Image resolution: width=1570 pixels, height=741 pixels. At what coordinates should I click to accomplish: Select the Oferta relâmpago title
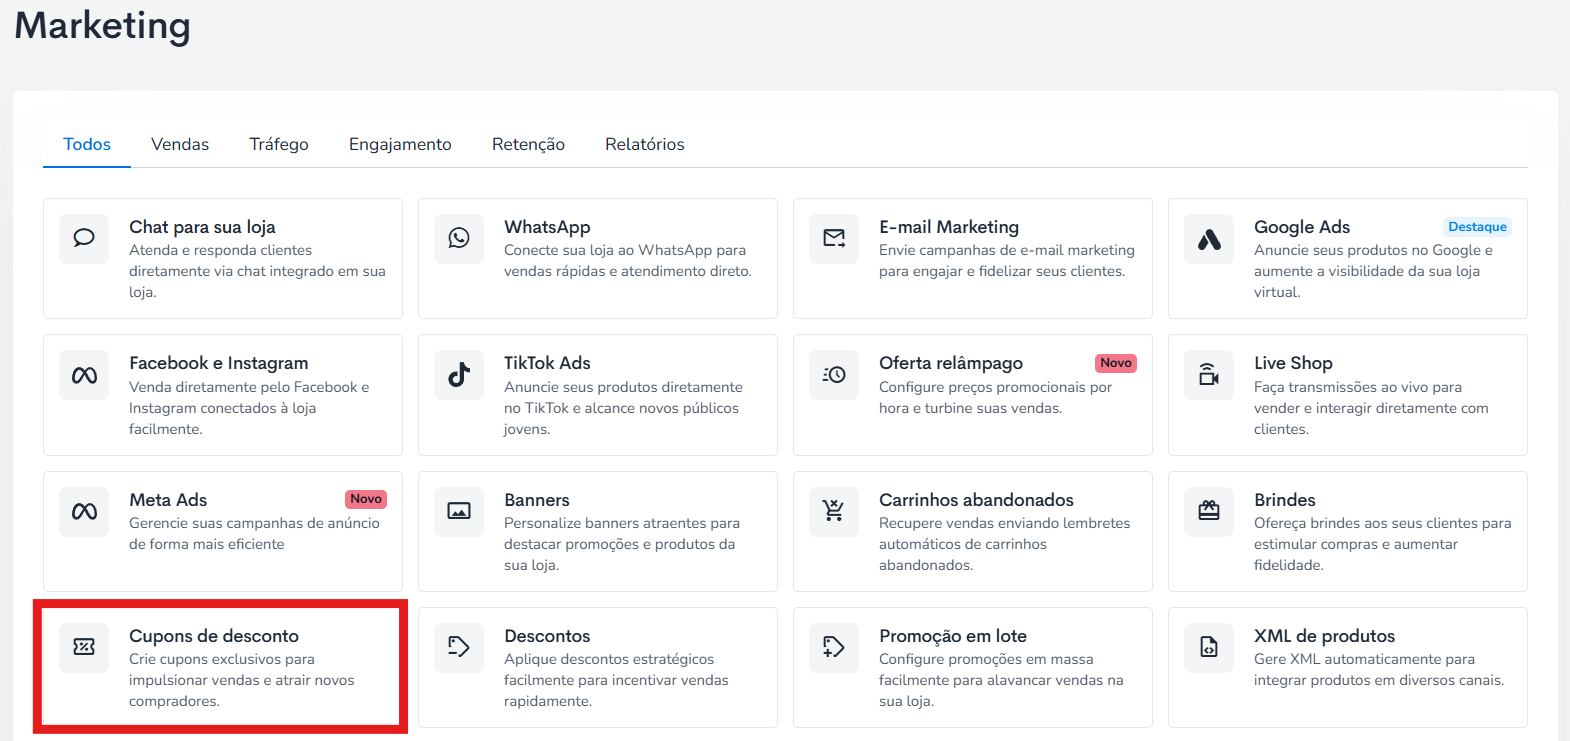click(x=951, y=363)
